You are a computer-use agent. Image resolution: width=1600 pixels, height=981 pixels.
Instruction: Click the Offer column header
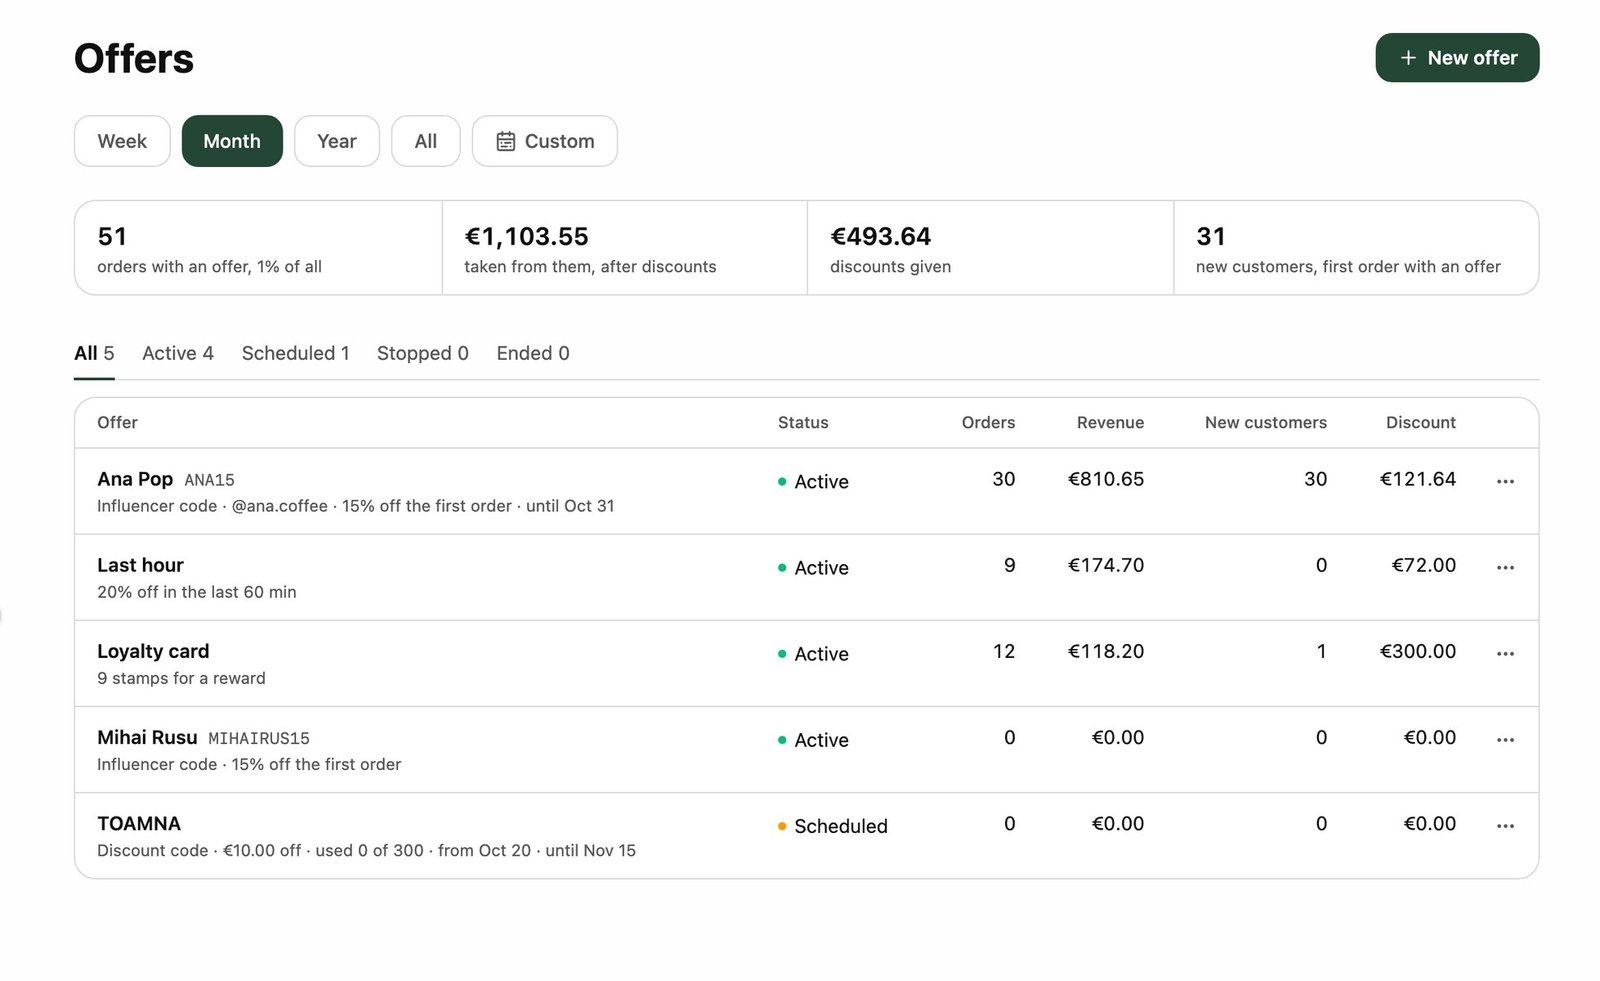pos(117,422)
